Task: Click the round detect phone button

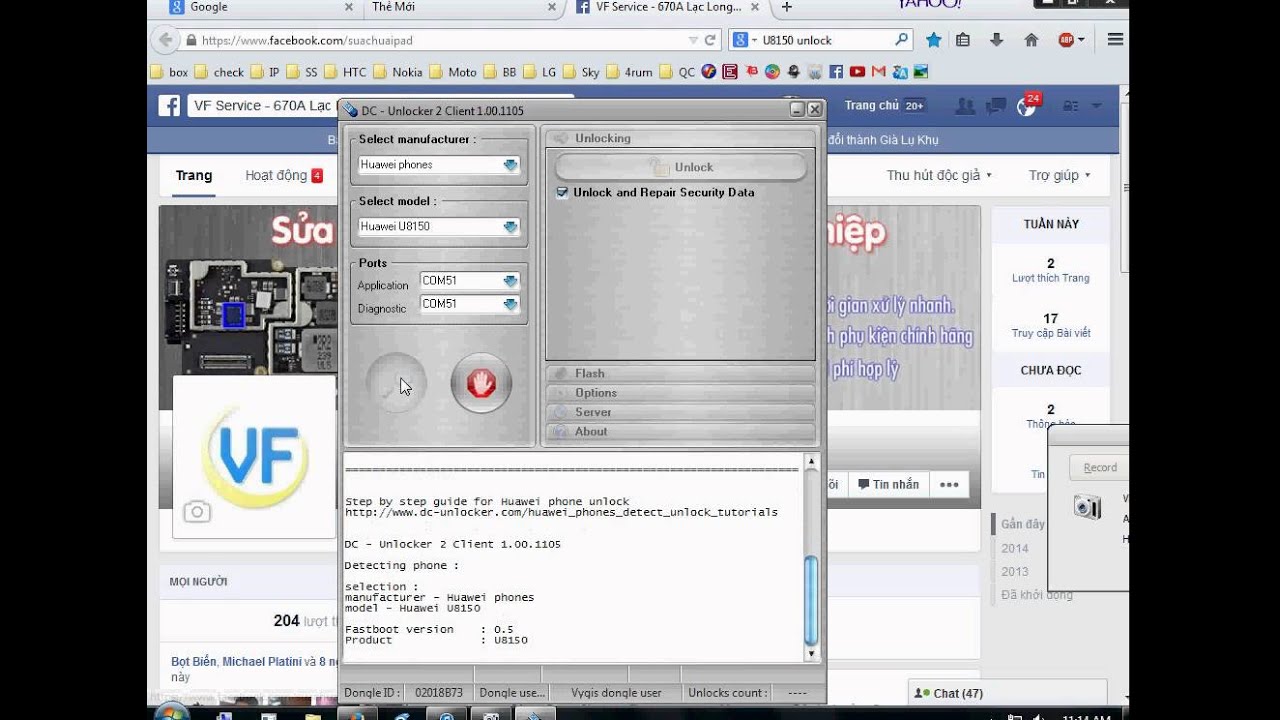Action: tap(396, 383)
